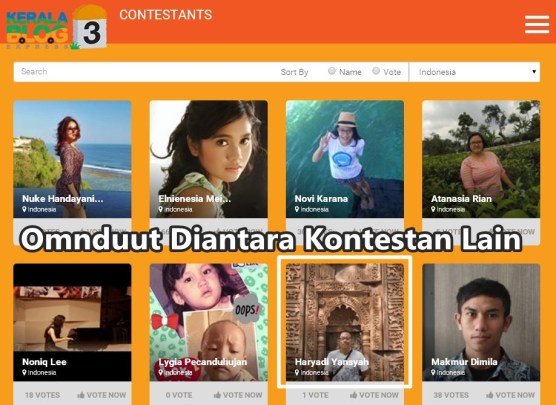
Task: Open Atanasia Rian contestant photo
Action: 481,159
